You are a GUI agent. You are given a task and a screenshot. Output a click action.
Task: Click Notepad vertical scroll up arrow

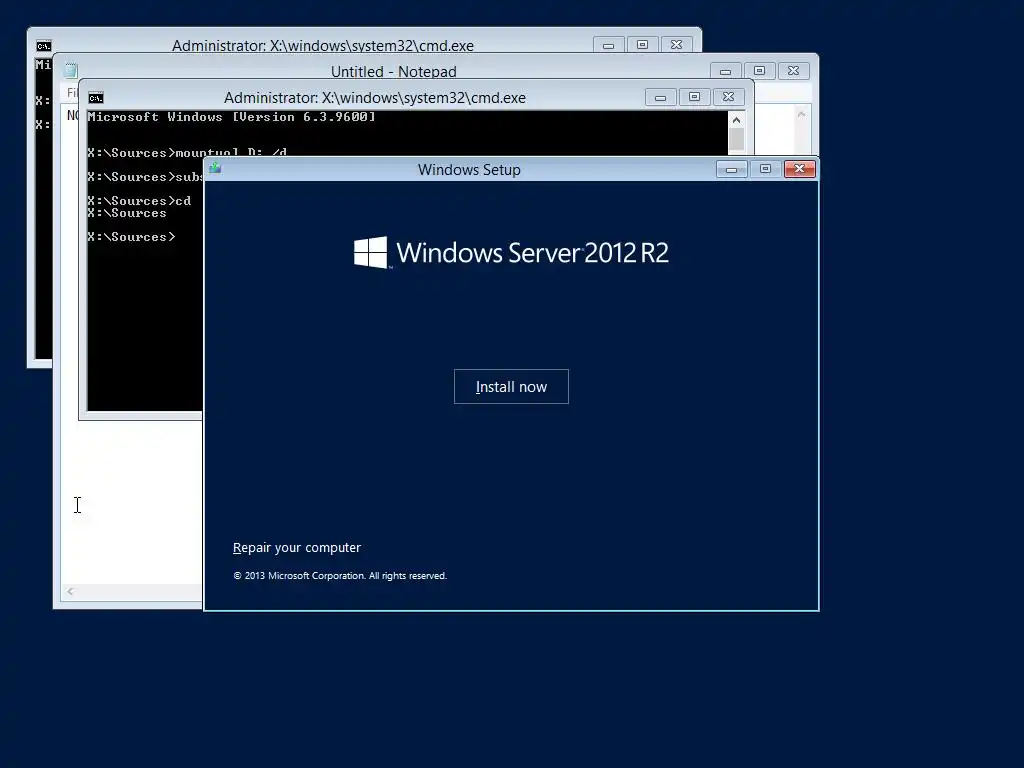(x=801, y=114)
